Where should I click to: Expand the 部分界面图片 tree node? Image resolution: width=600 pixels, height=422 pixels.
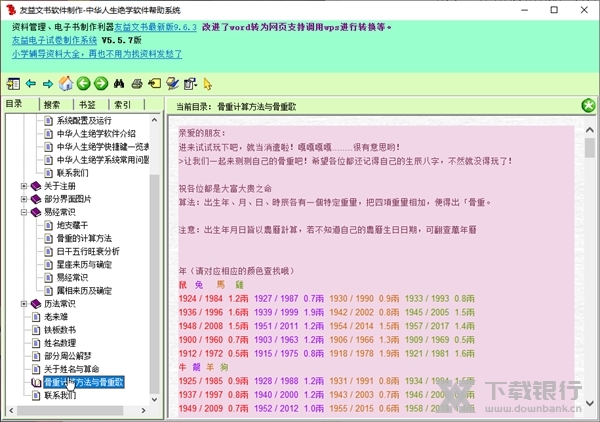[x=24, y=199]
